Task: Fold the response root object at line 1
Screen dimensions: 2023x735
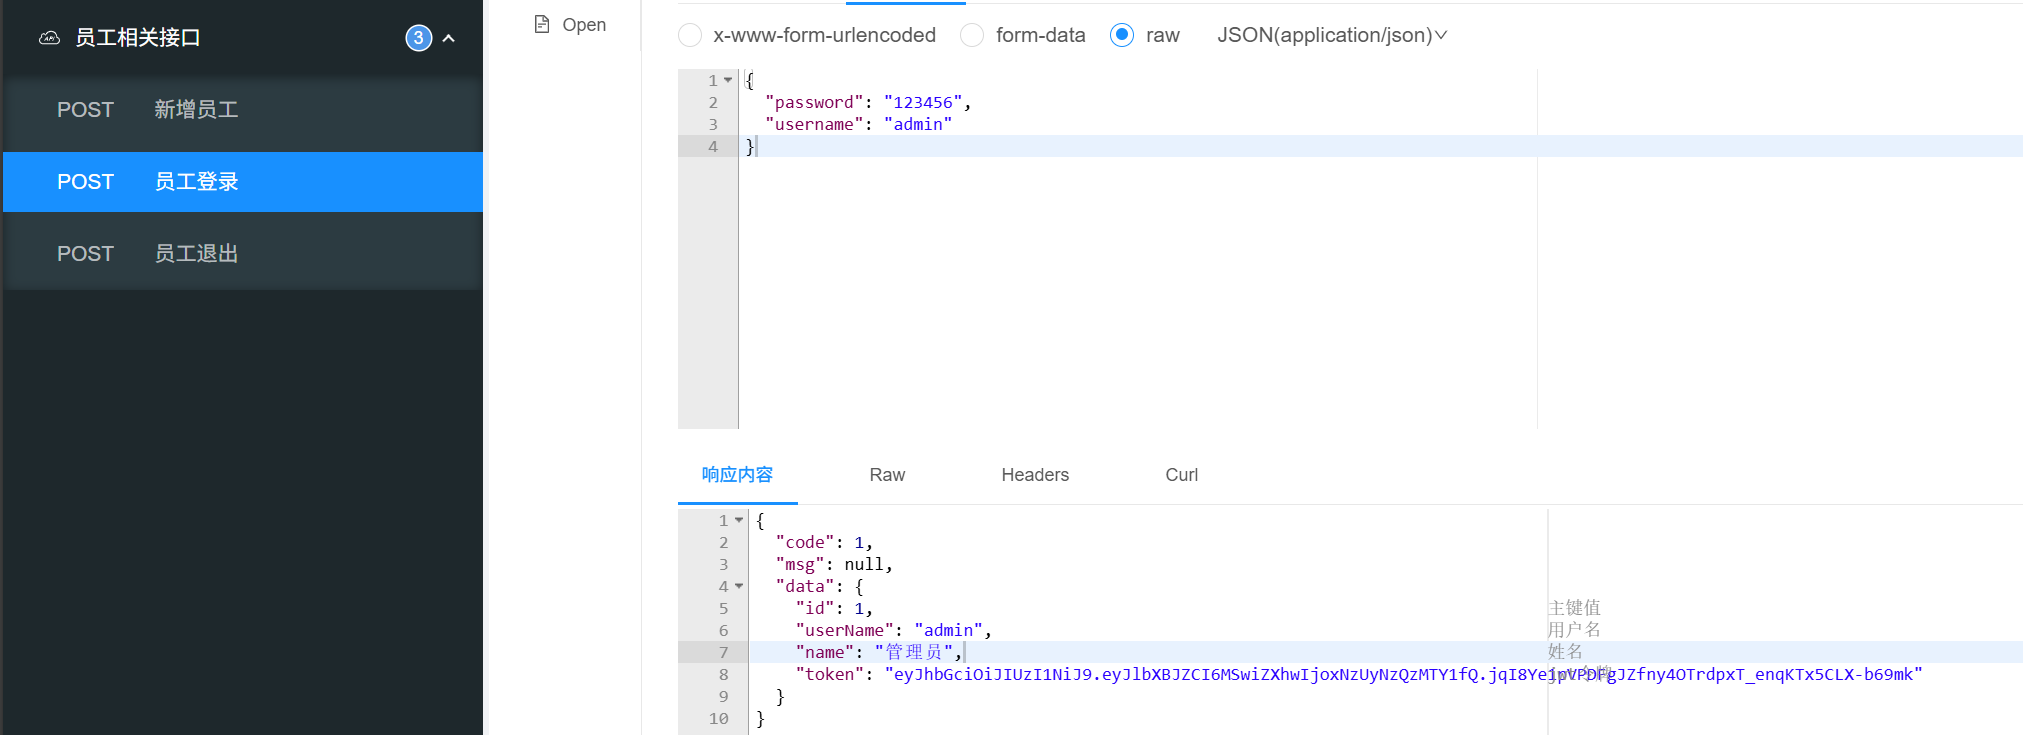Action: click(x=739, y=520)
